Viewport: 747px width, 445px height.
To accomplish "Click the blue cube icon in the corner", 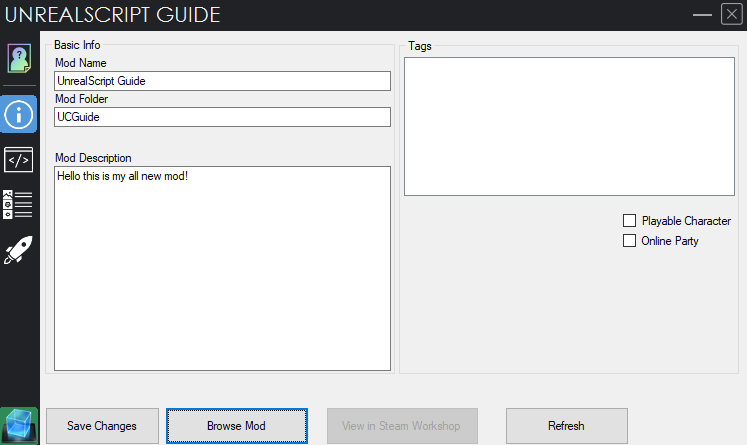I will tap(19, 426).
